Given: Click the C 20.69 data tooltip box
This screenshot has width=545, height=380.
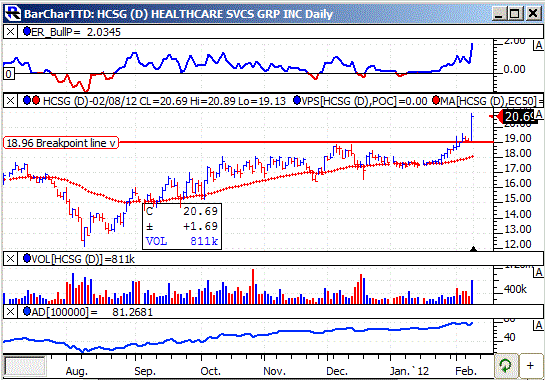Looking at the screenshot, I should point(182,226).
